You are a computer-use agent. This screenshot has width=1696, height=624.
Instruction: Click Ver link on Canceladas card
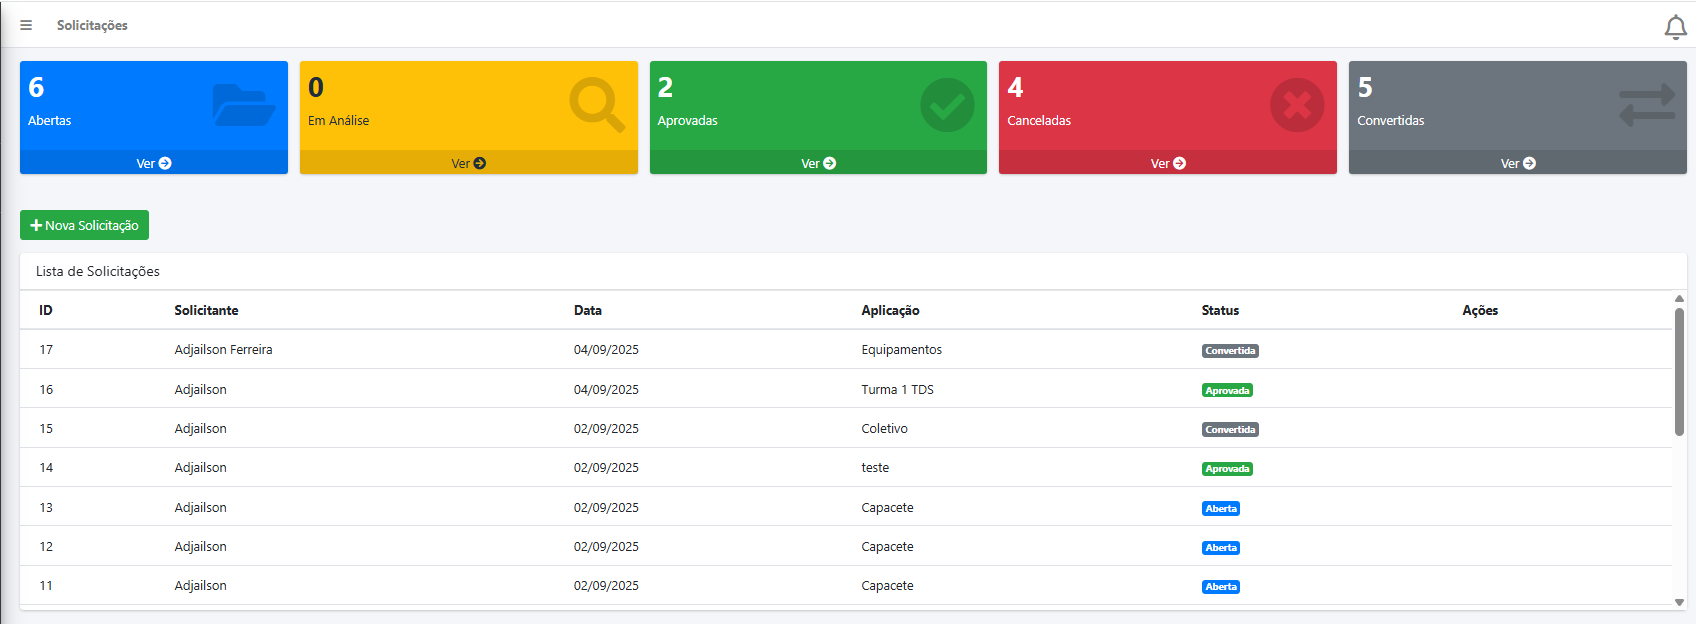pyautogui.click(x=1168, y=163)
